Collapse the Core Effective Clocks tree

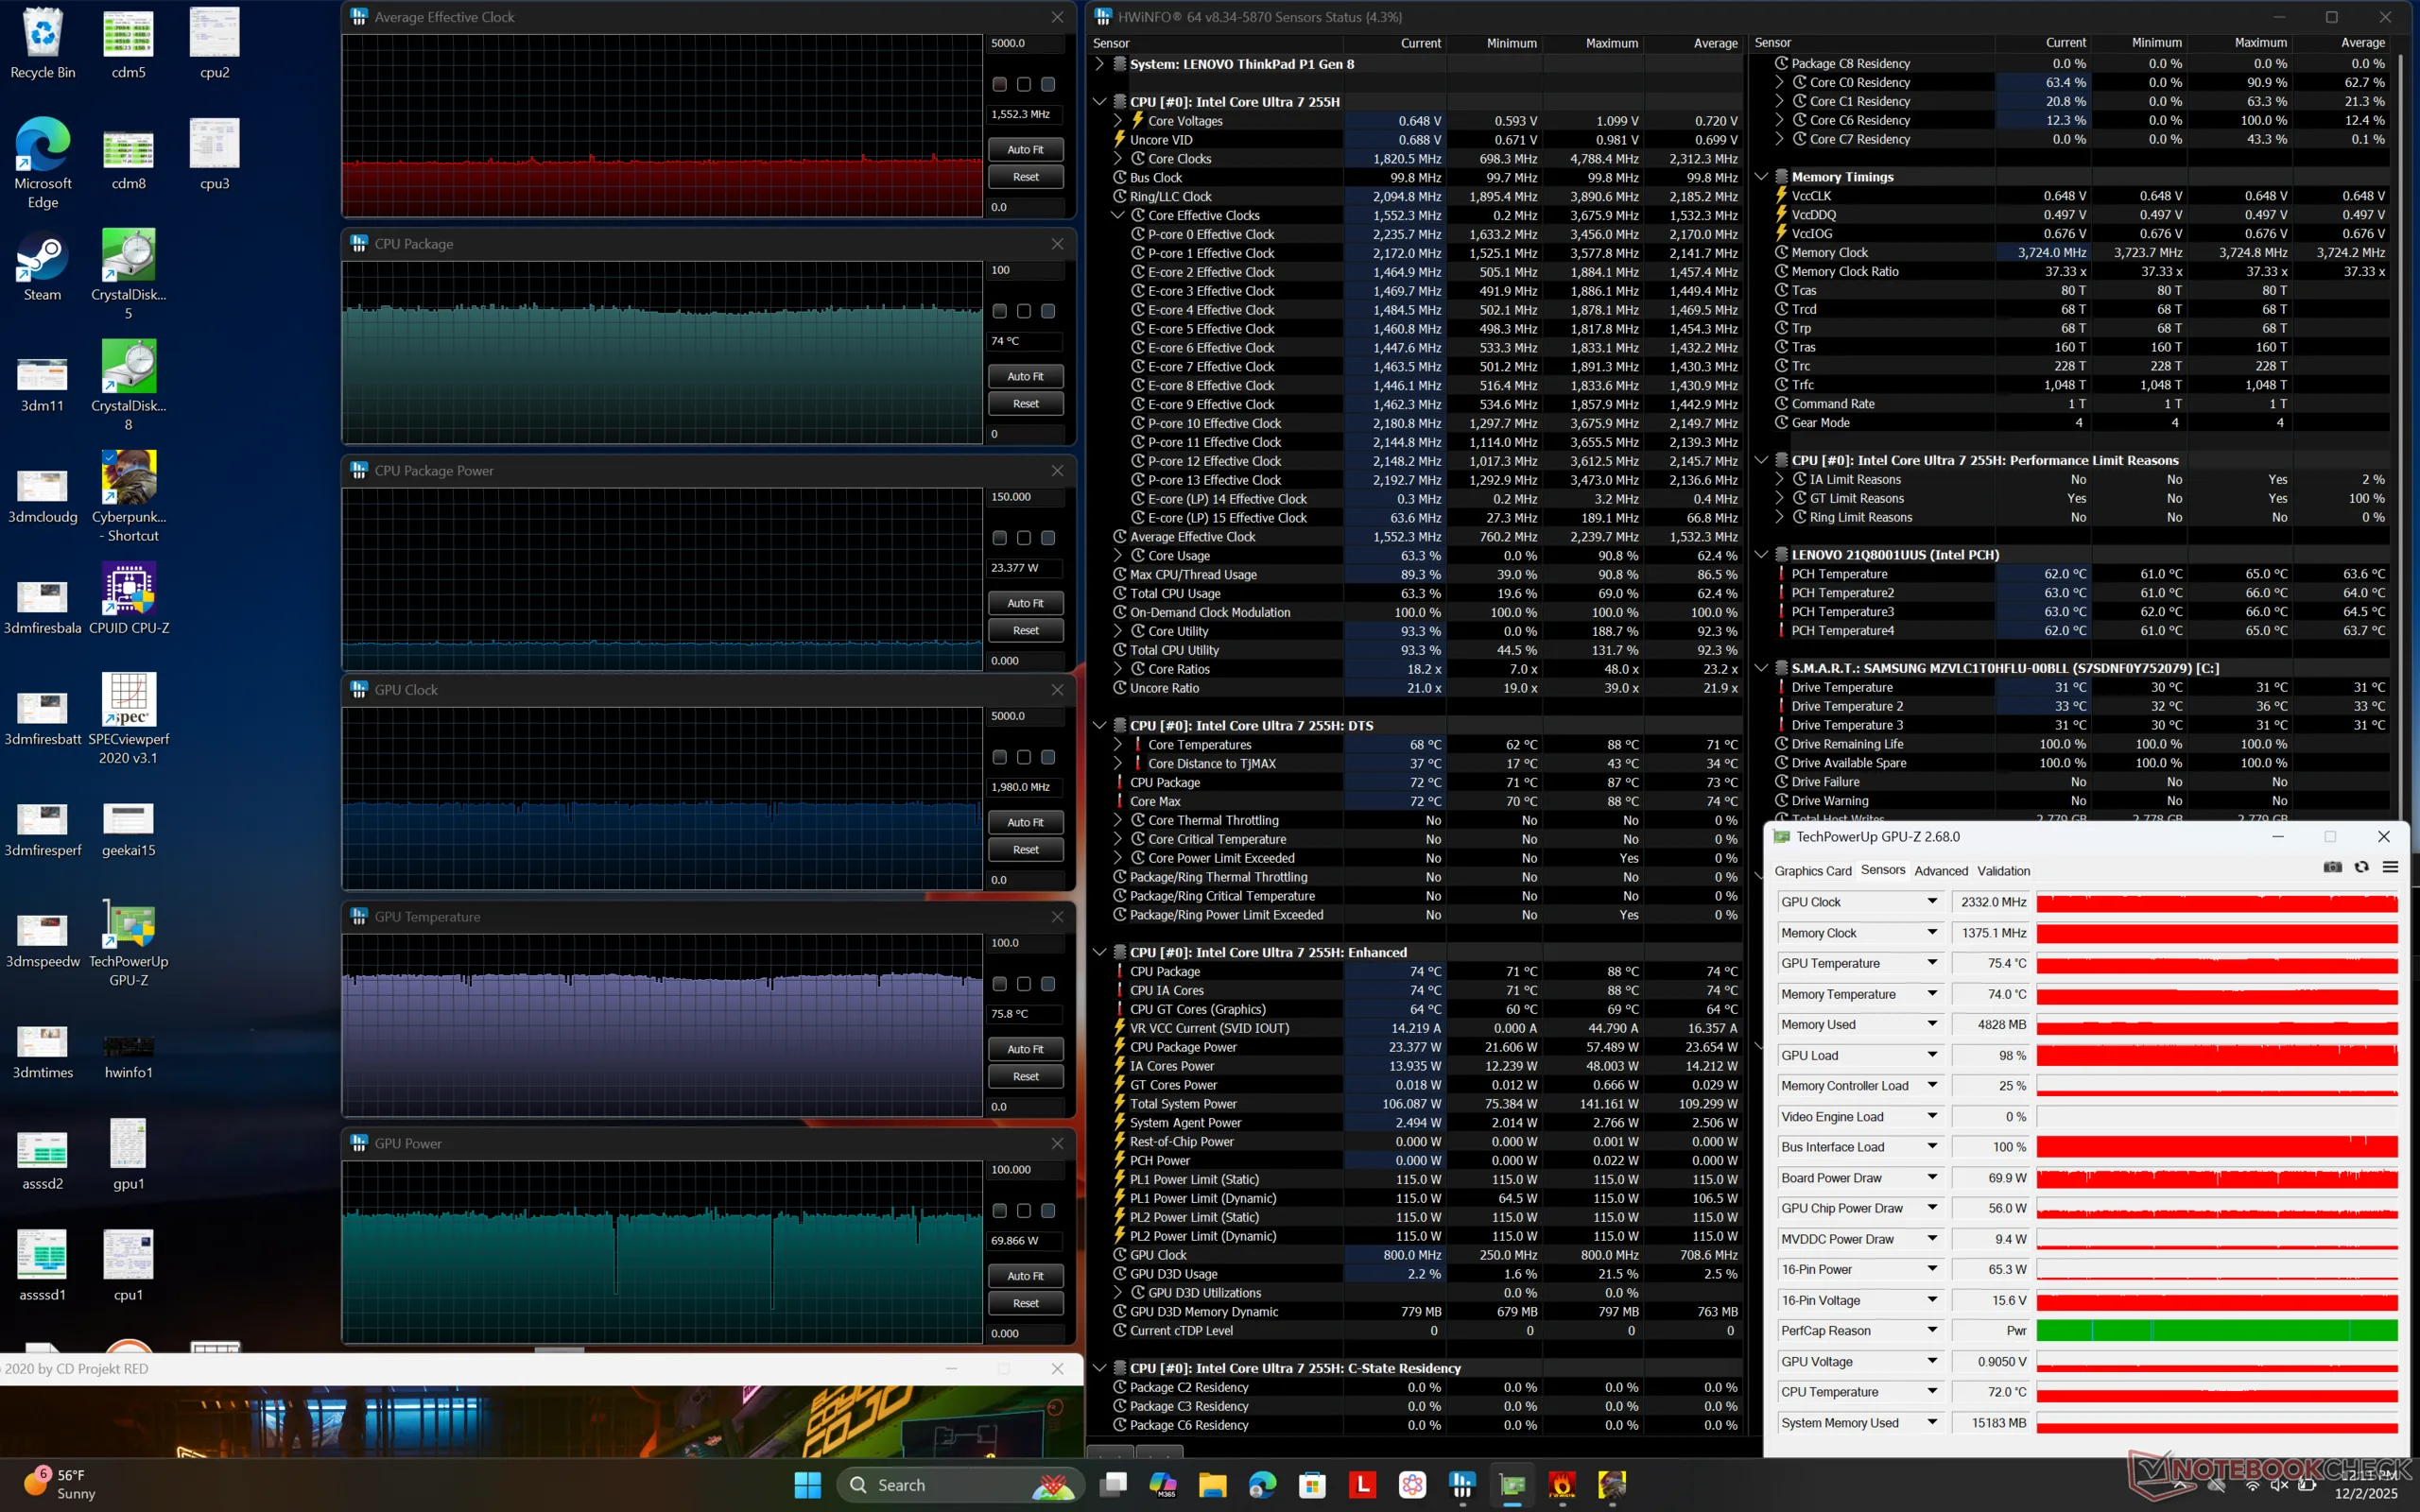pyautogui.click(x=1117, y=215)
